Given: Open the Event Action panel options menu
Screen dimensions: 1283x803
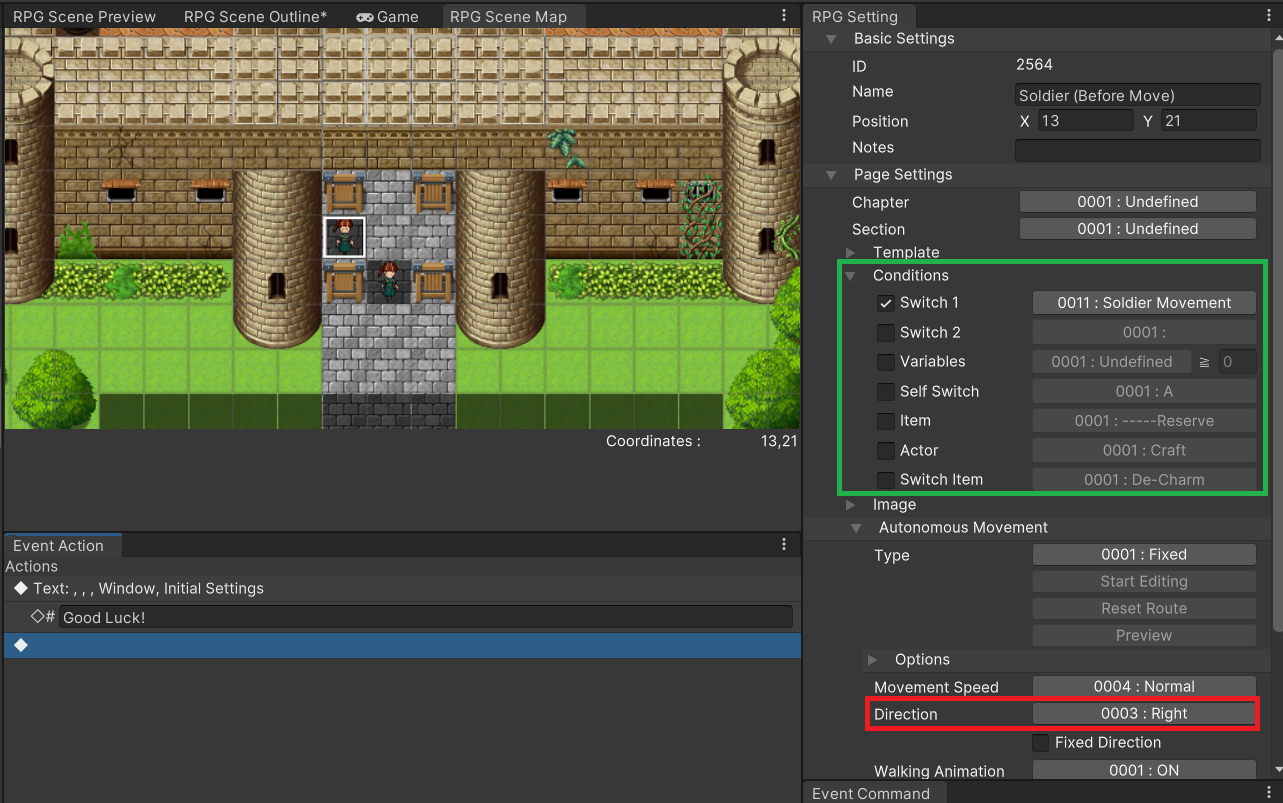Looking at the screenshot, I should (x=784, y=545).
